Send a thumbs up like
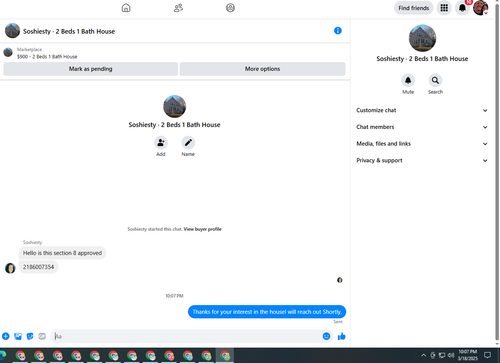The height and width of the screenshot is (363, 500). click(341, 336)
